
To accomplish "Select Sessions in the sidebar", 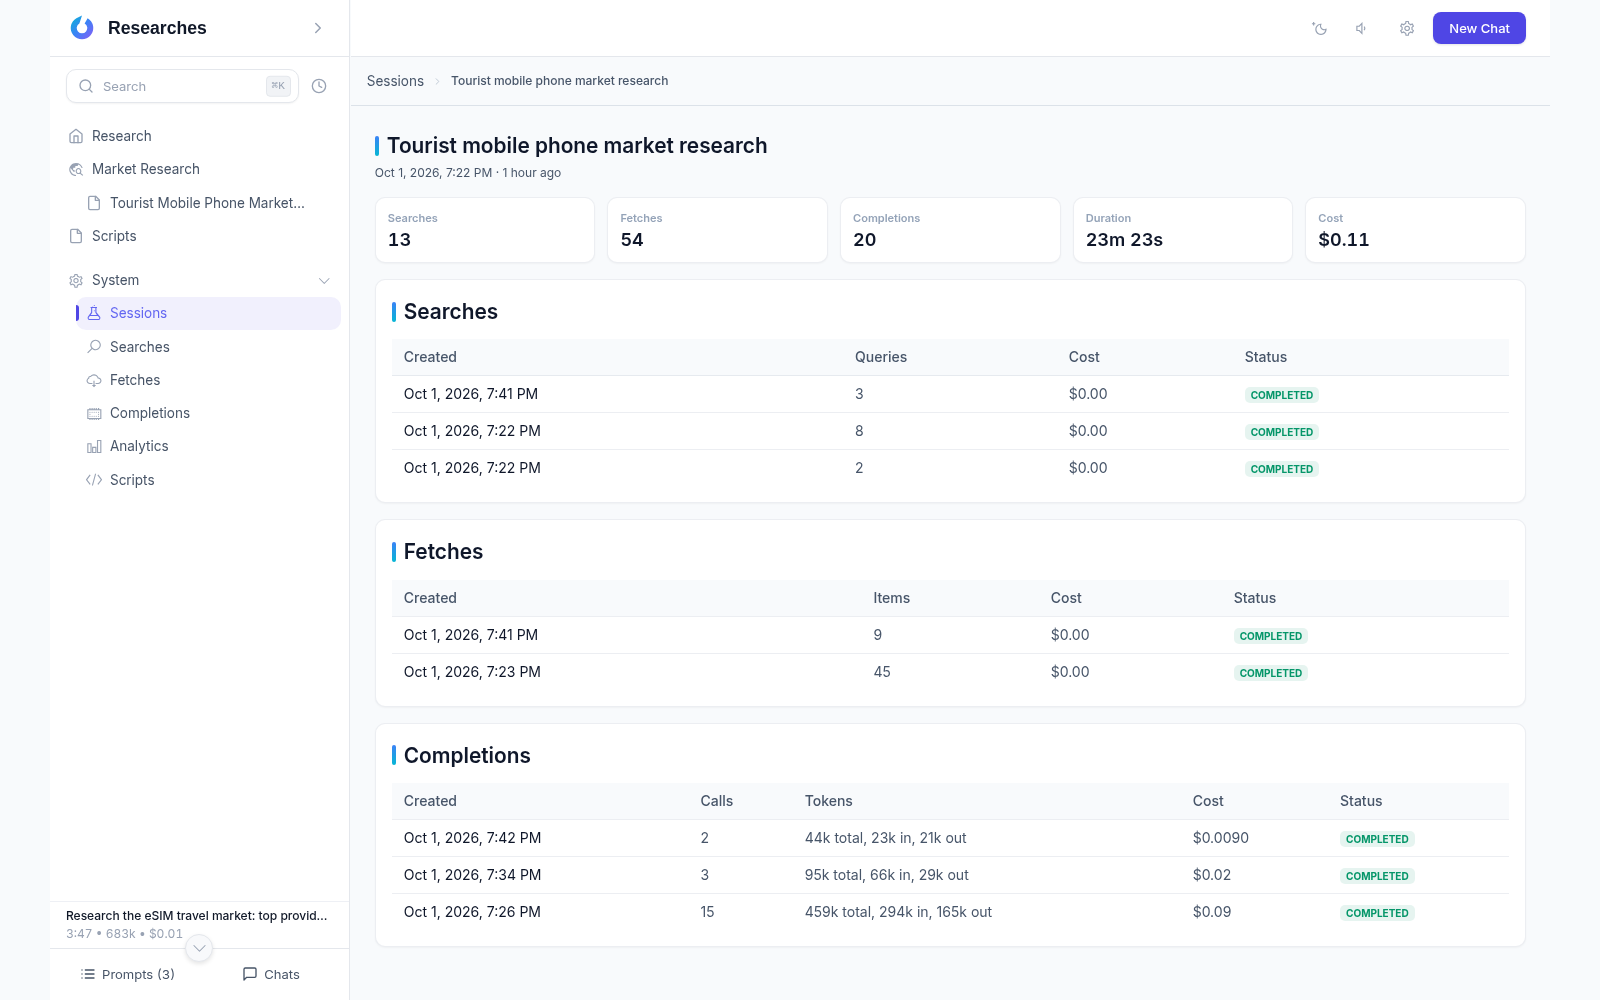I will (208, 313).
